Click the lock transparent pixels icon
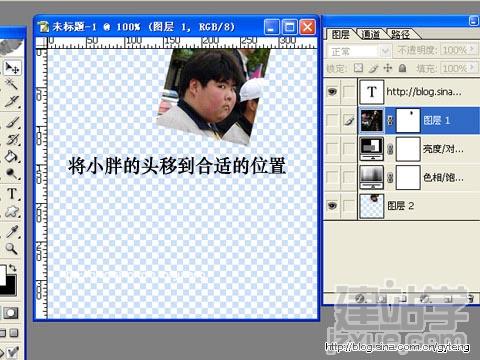Screen dimensions: 480x360 [x=358, y=68]
